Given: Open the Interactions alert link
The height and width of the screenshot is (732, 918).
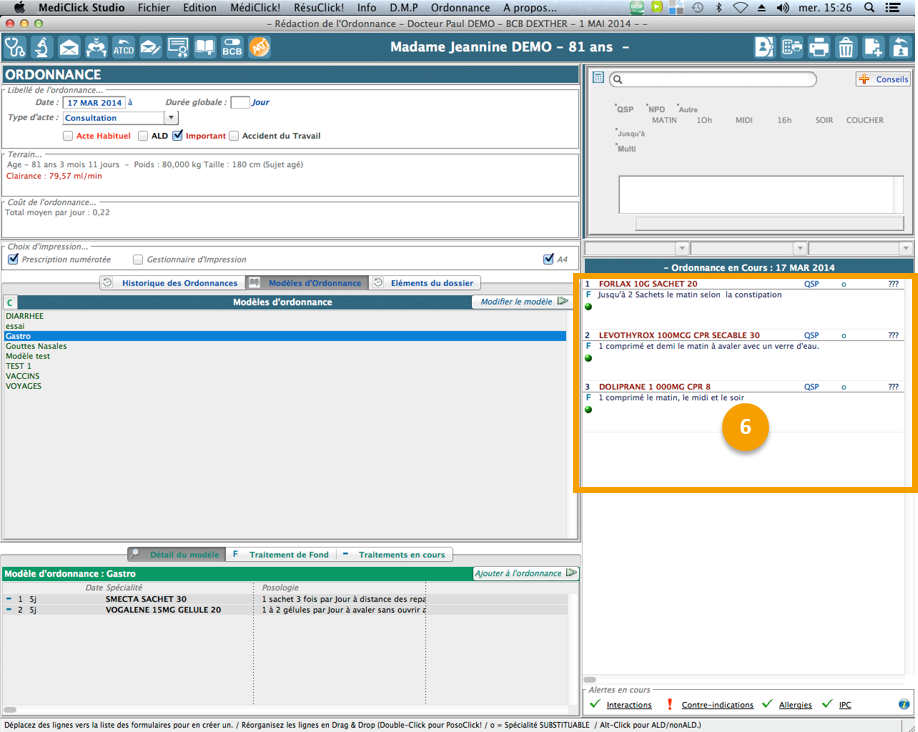Looking at the screenshot, I should pyautogui.click(x=629, y=704).
